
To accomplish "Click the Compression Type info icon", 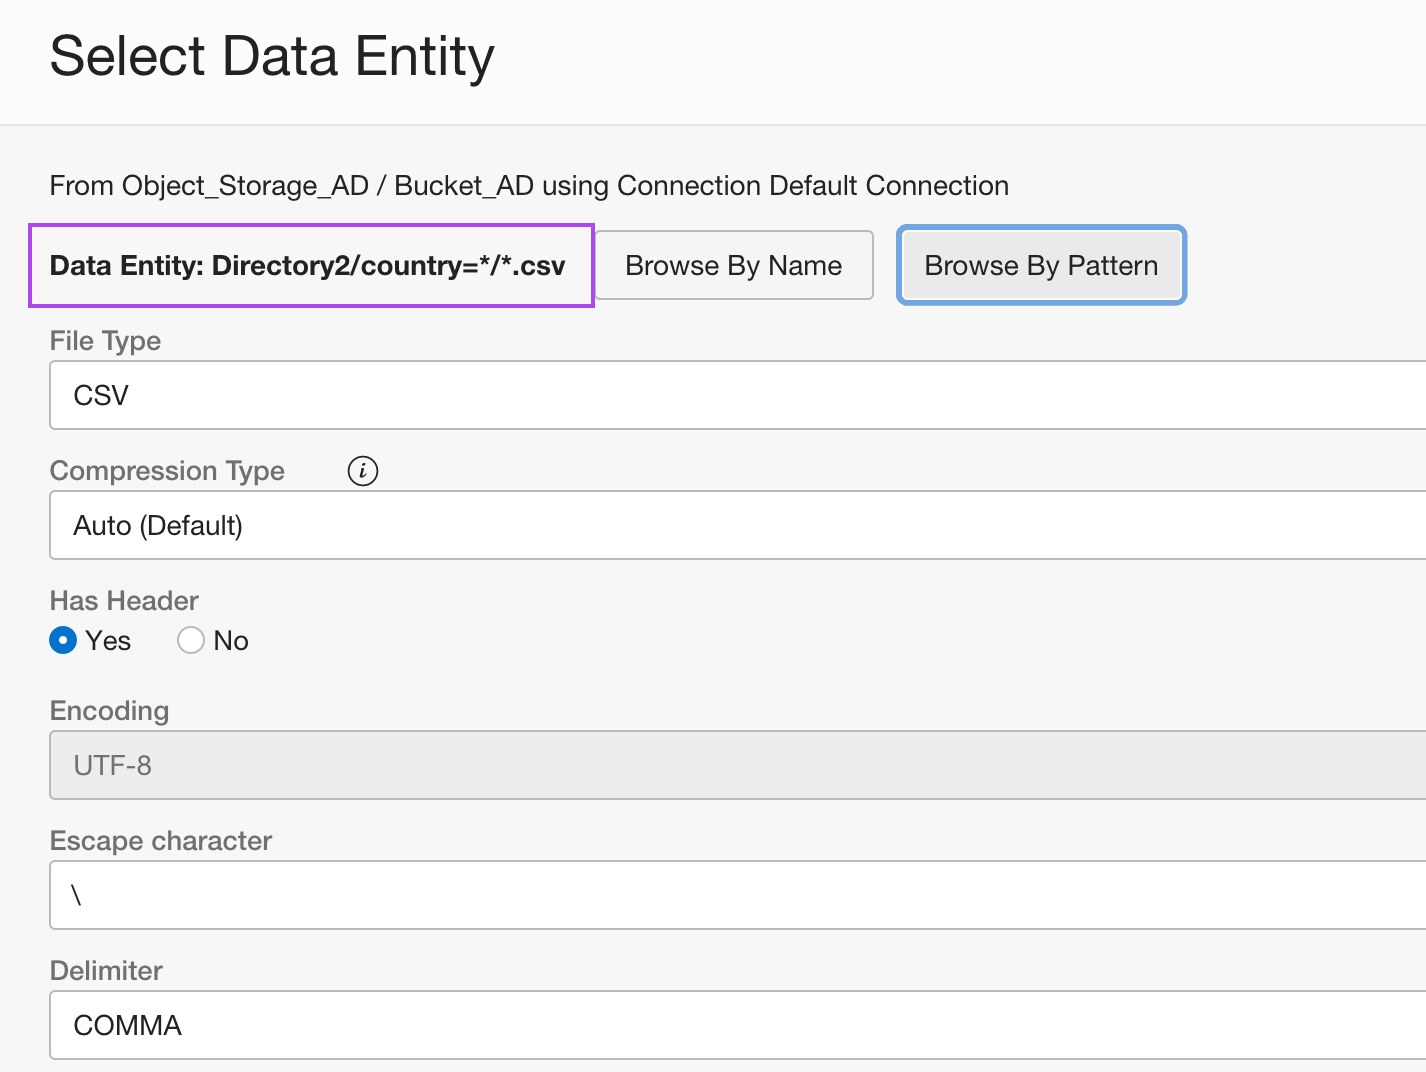I will (362, 471).
